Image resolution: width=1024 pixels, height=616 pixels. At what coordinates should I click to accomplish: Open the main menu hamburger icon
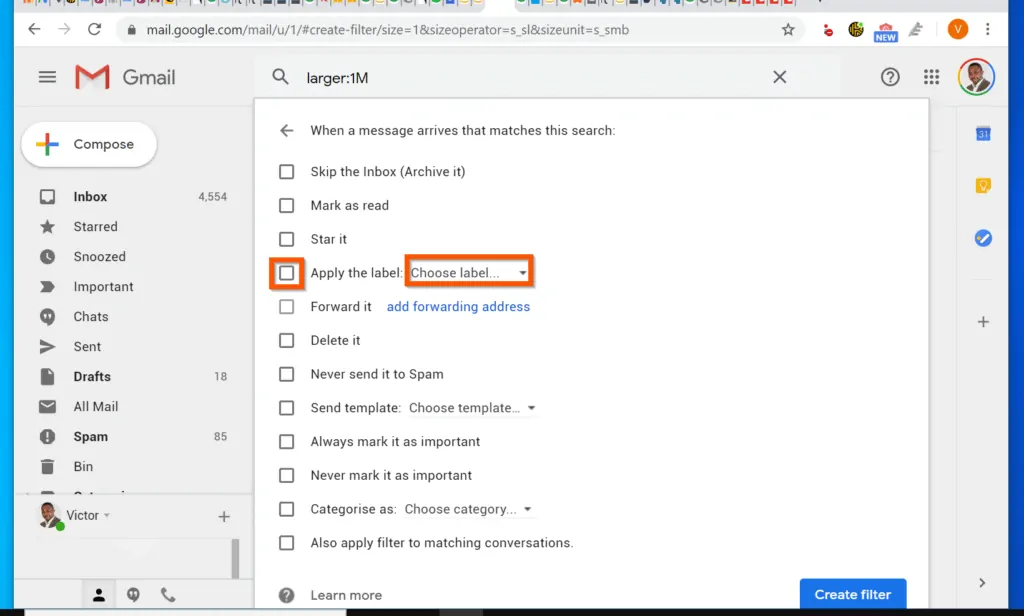(x=47, y=76)
